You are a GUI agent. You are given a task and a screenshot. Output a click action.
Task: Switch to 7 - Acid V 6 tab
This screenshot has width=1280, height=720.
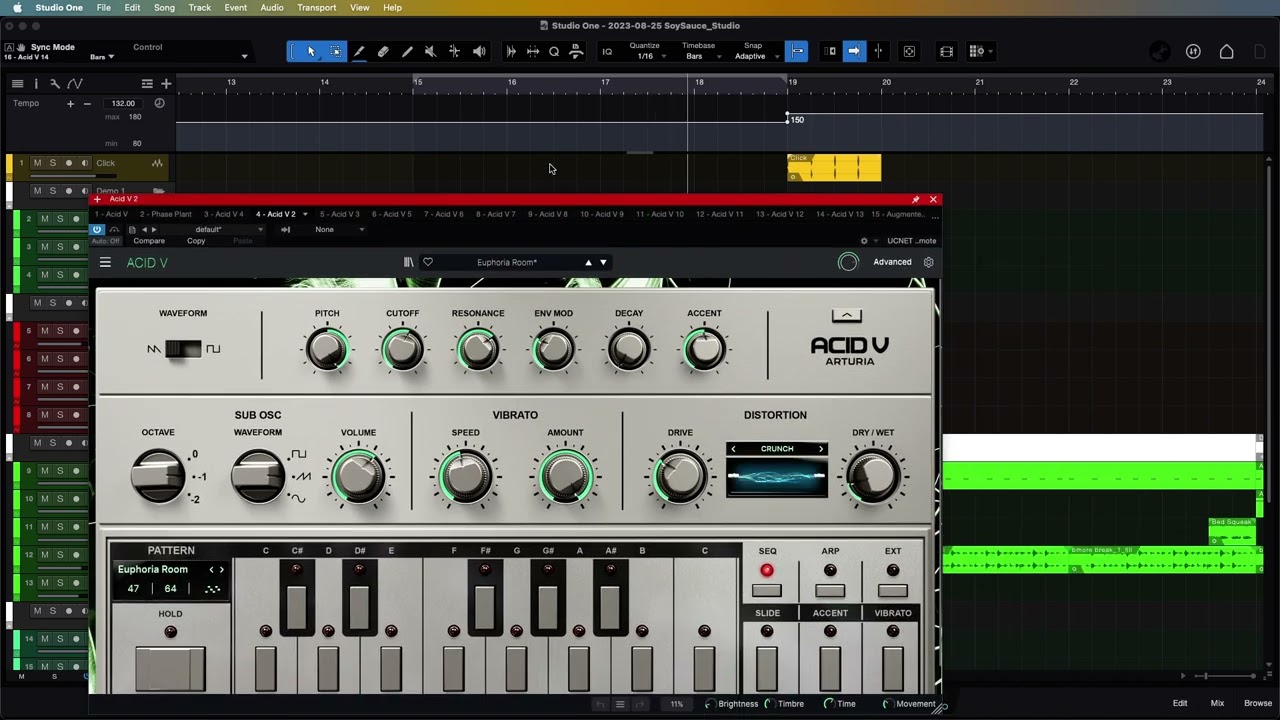click(444, 214)
